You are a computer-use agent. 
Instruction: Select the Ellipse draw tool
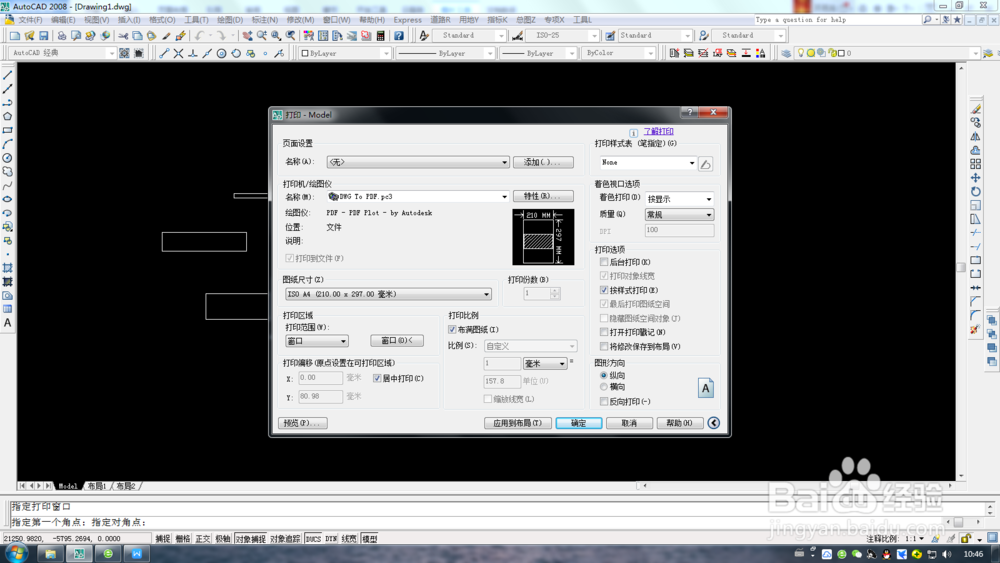(x=8, y=199)
